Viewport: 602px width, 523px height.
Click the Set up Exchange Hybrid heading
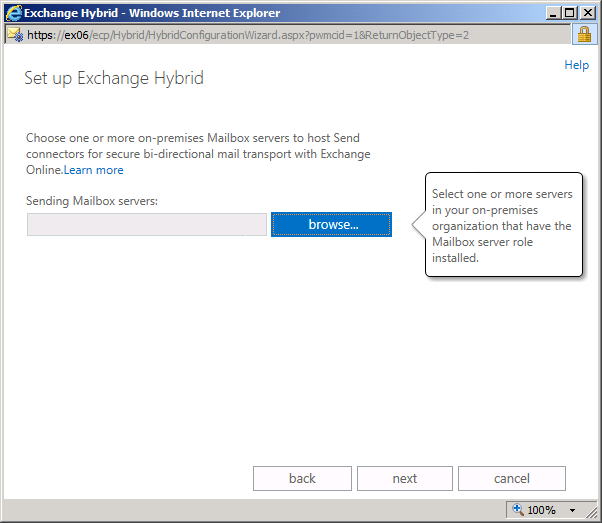click(x=114, y=78)
